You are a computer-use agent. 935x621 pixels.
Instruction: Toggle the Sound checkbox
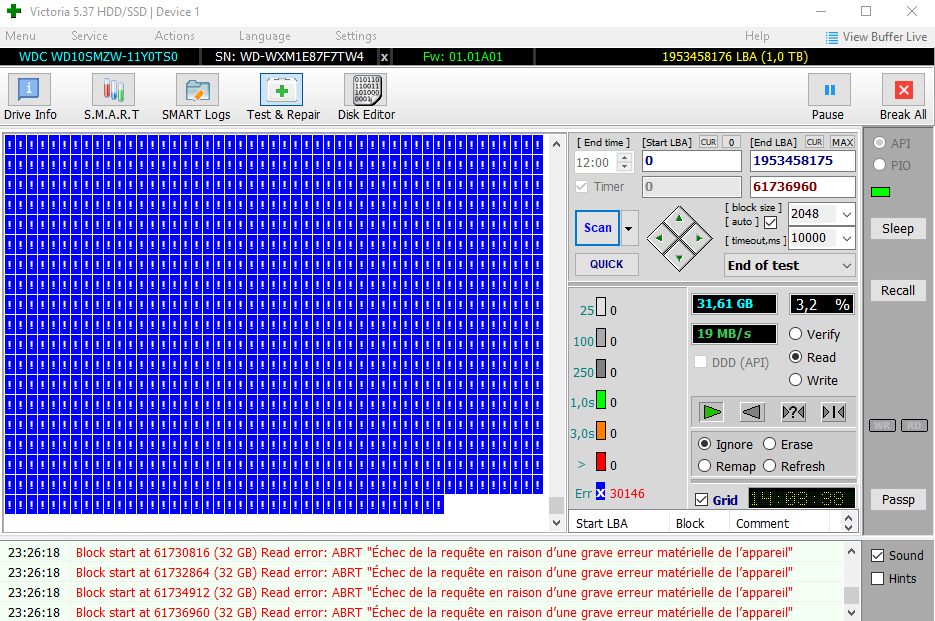[x=877, y=555]
